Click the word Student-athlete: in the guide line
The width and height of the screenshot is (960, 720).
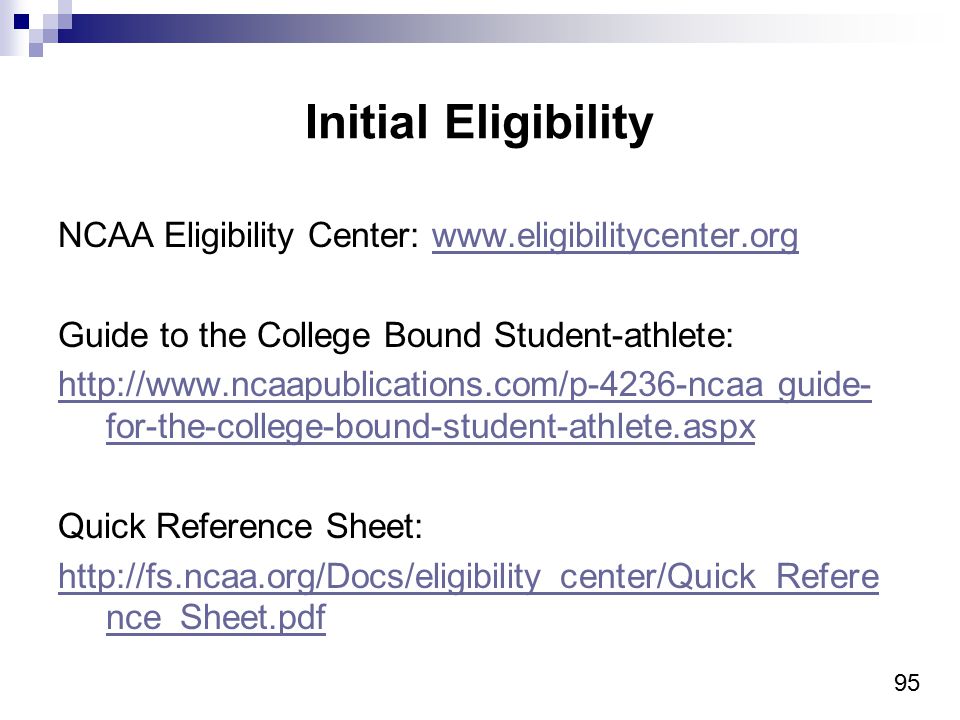tap(613, 335)
